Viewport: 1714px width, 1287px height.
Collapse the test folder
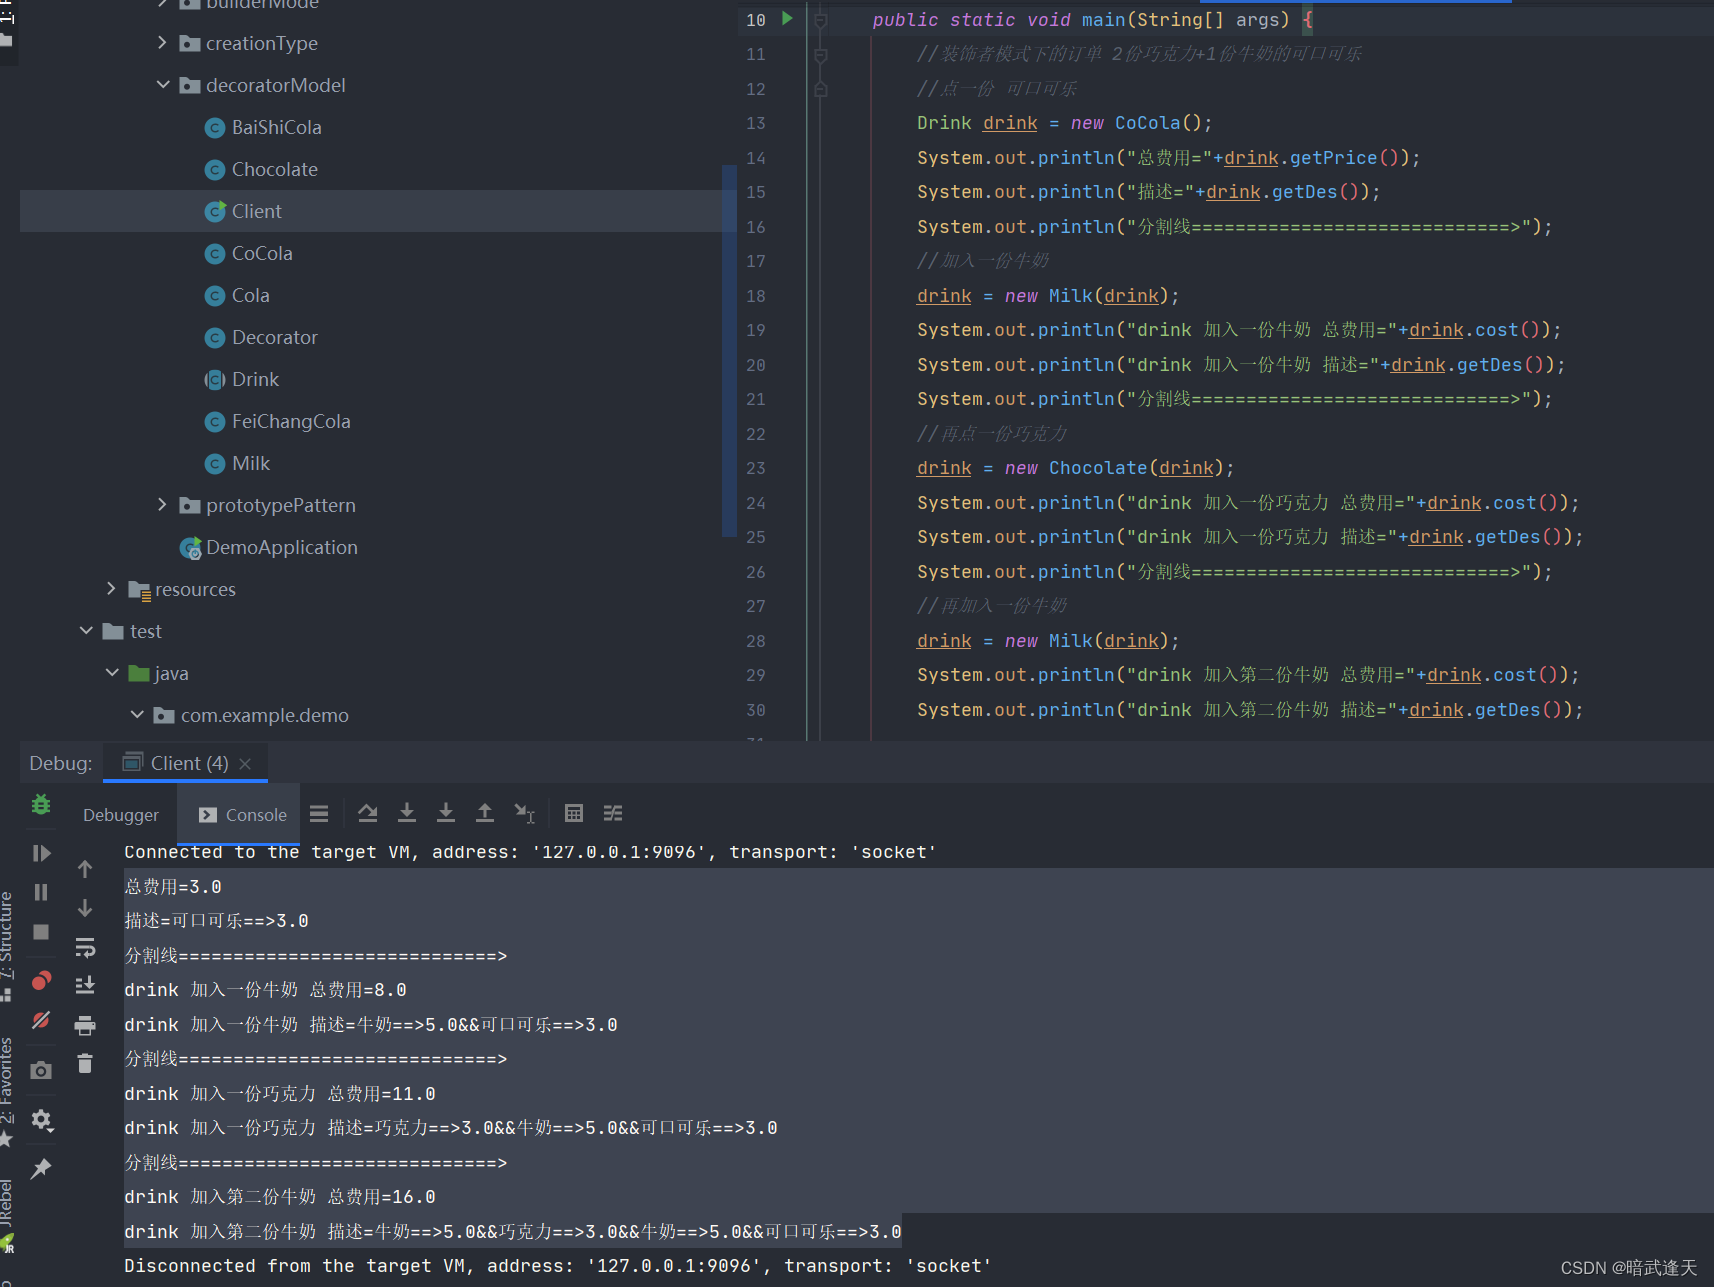click(x=86, y=631)
